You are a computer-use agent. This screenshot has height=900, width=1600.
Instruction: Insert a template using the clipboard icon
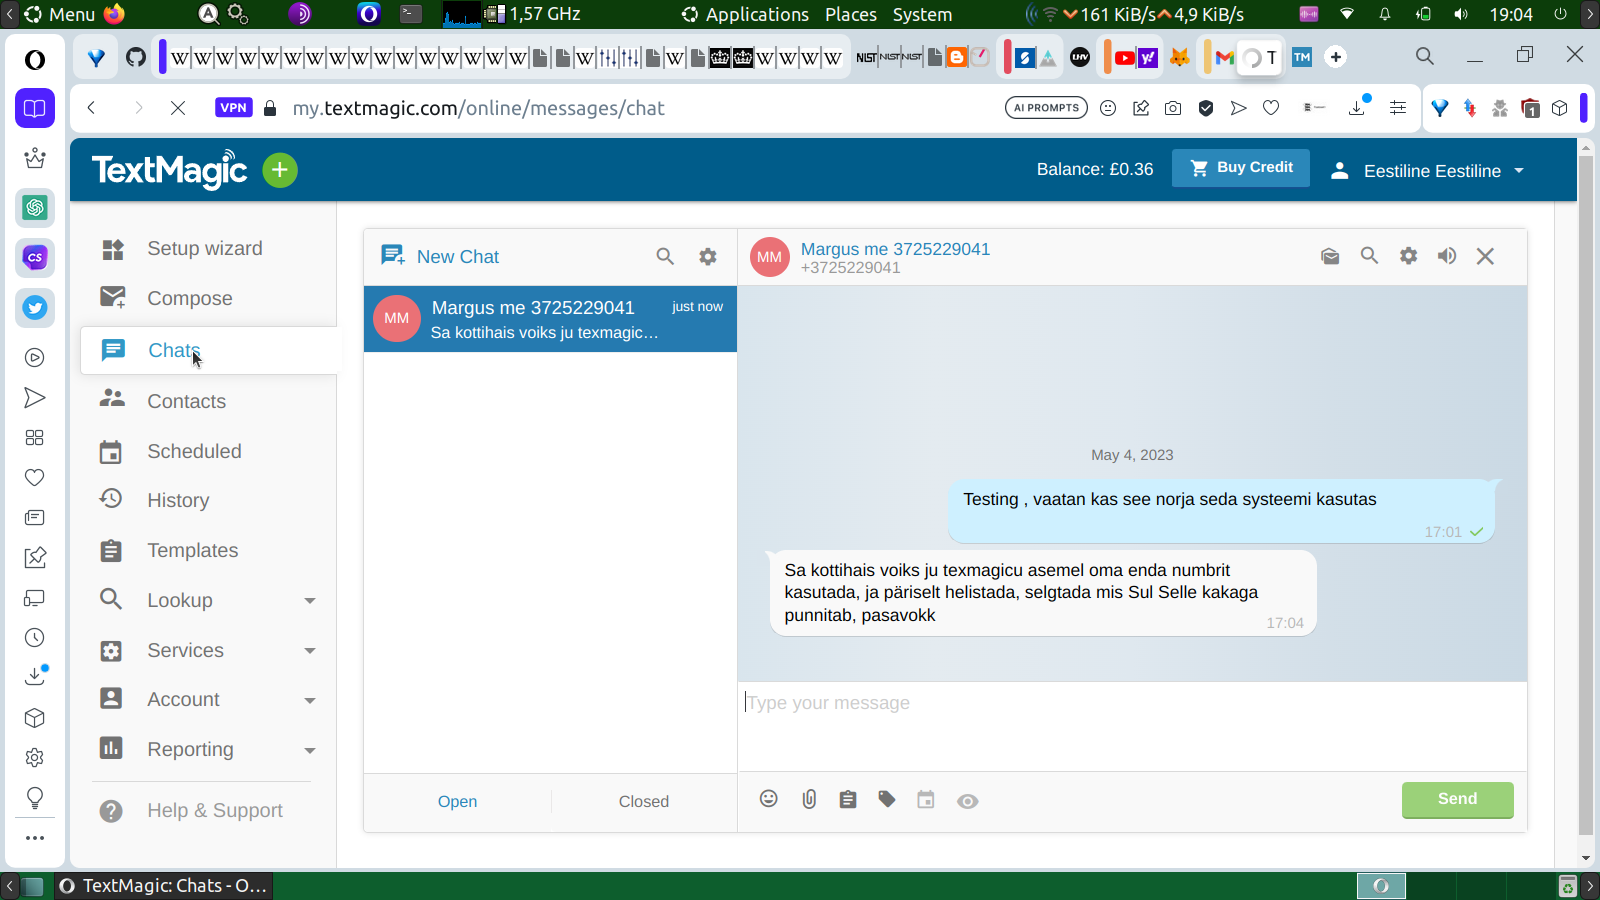[x=848, y=799]
